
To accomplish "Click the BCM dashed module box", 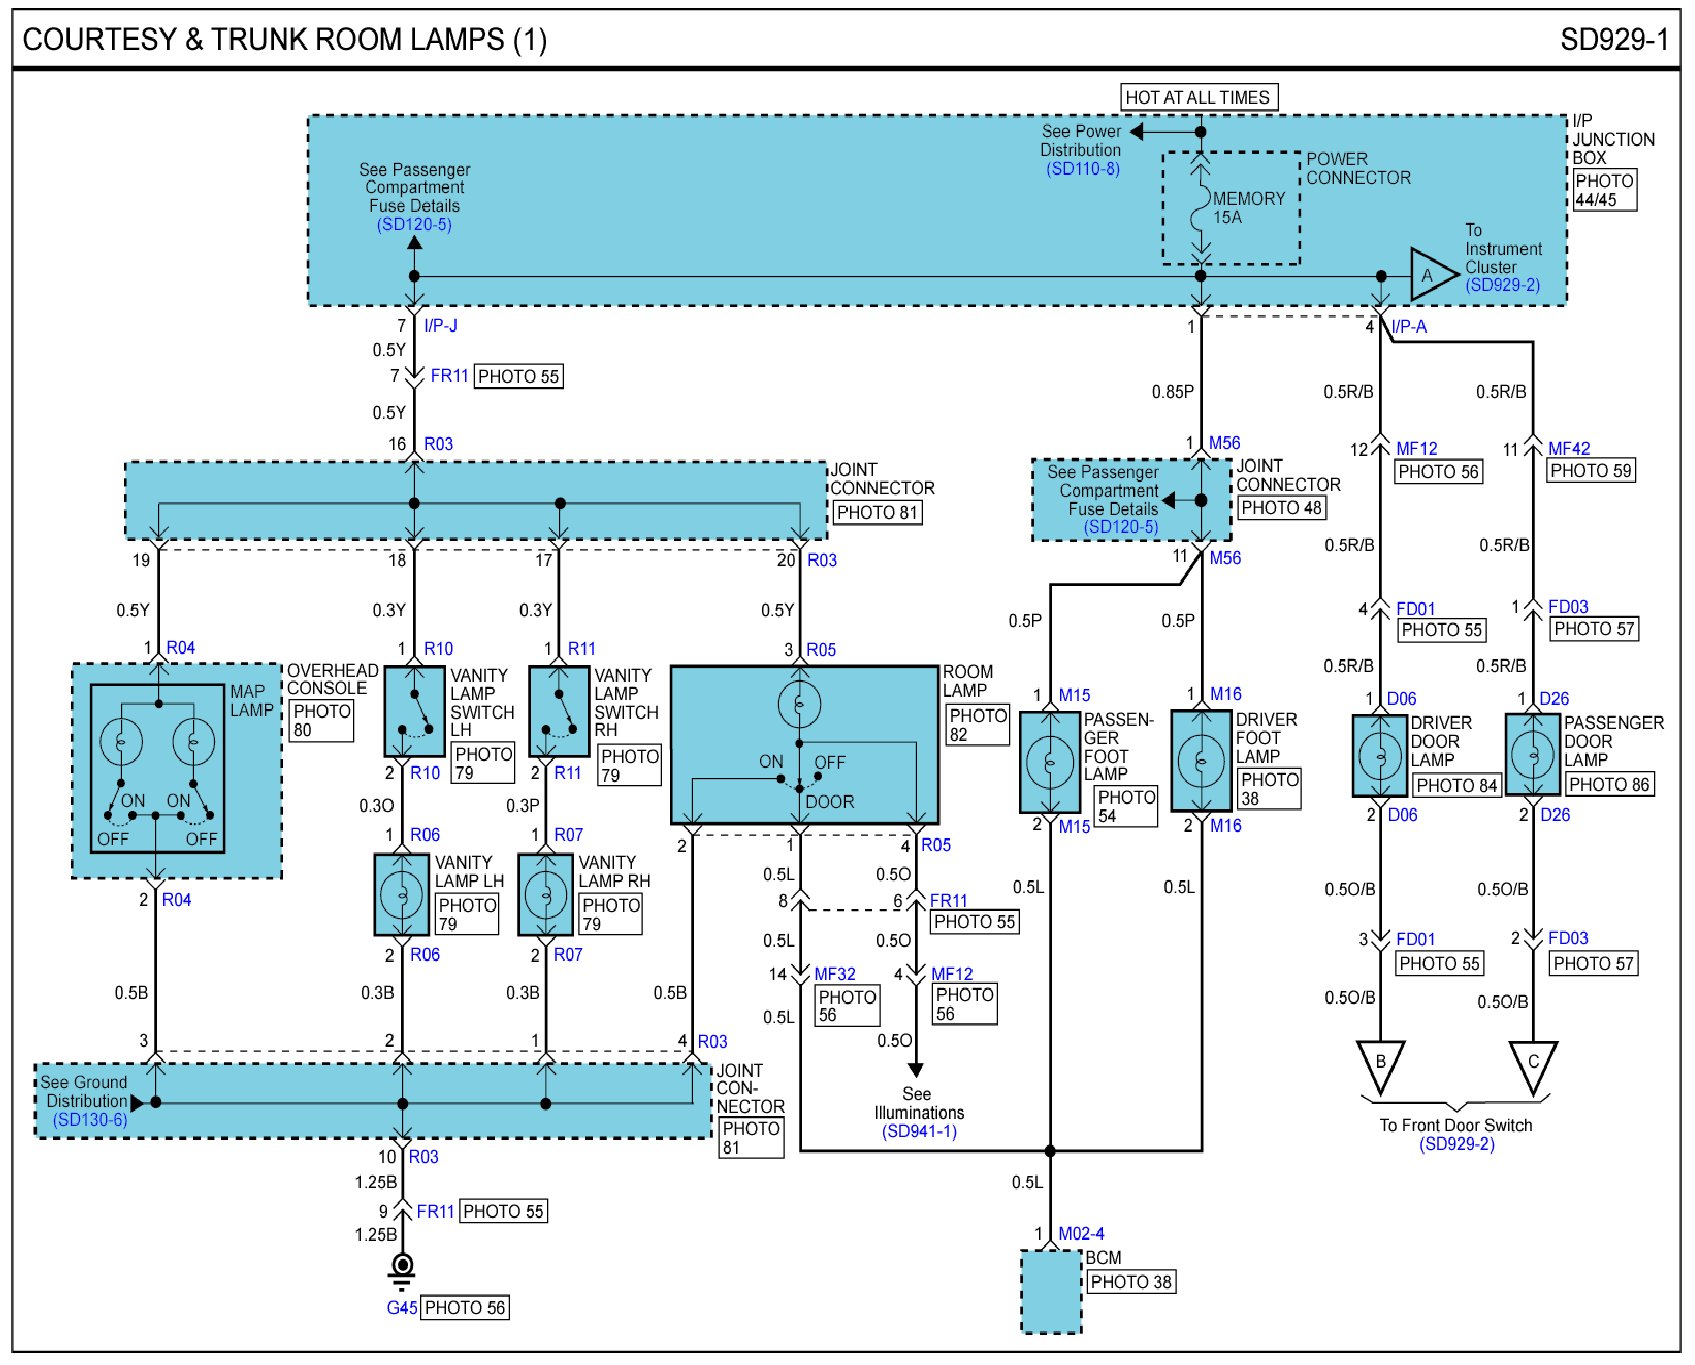I will click(1050, 1291).
